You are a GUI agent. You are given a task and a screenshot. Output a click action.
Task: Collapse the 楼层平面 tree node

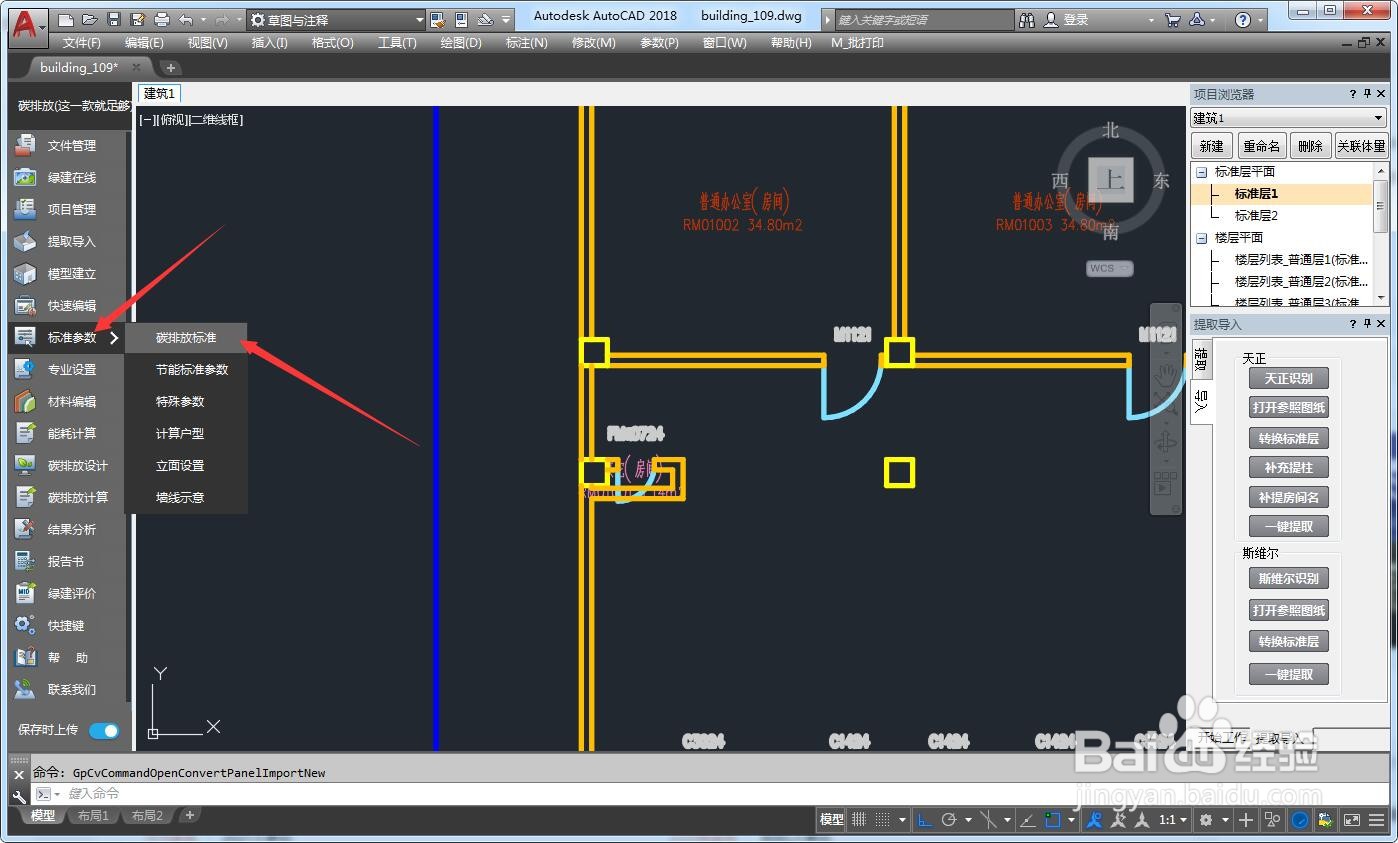point(1202,238)
